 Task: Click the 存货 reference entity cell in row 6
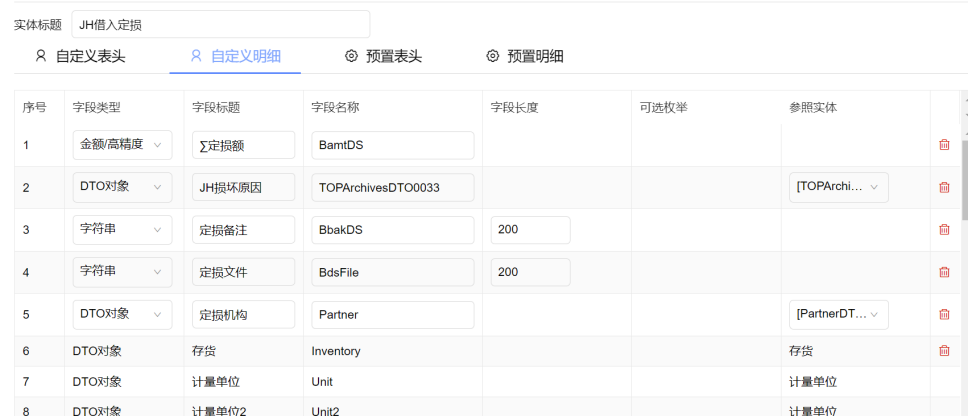pos(856,351)
